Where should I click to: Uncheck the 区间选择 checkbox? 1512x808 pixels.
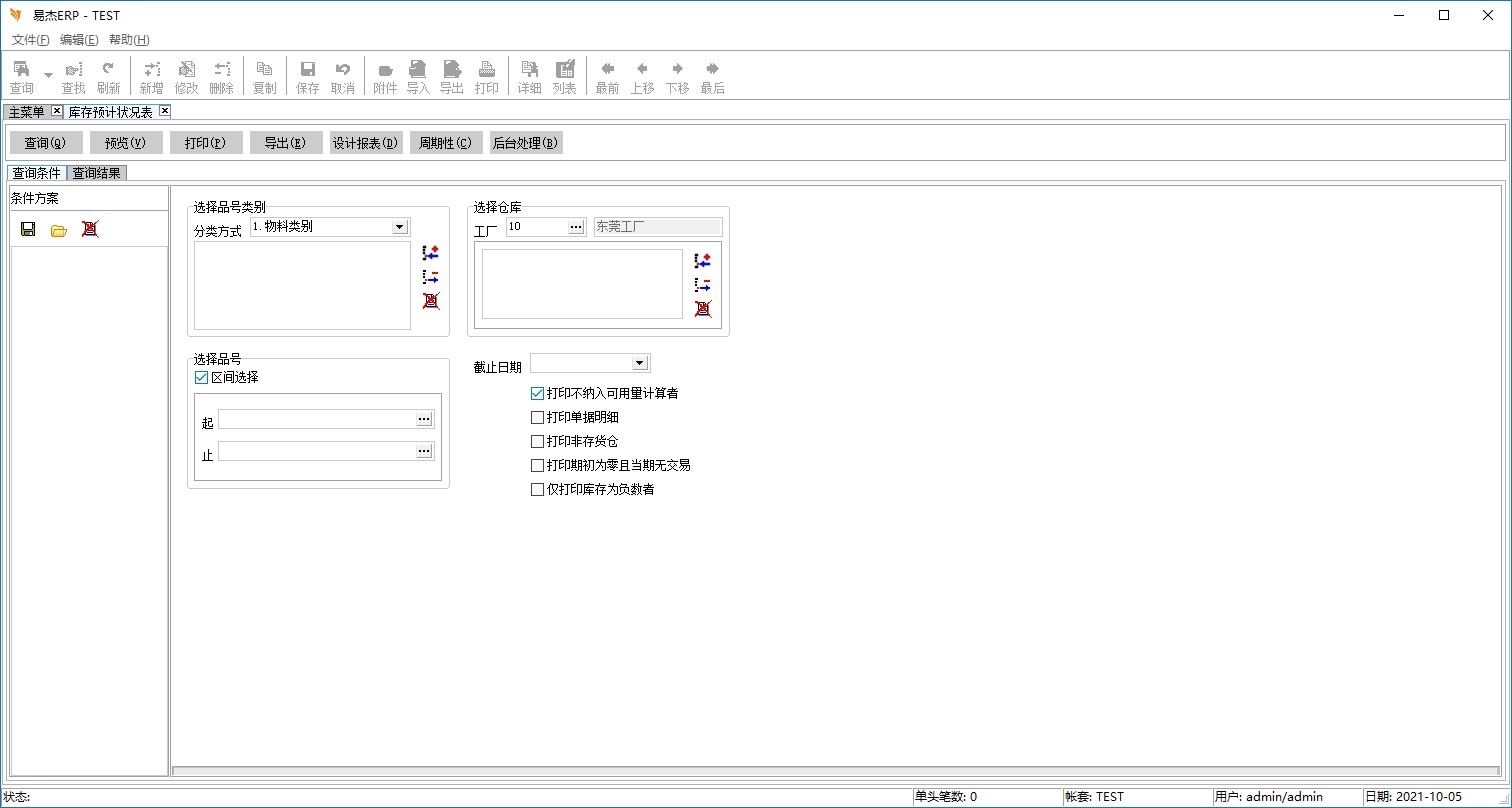(201, 377)
